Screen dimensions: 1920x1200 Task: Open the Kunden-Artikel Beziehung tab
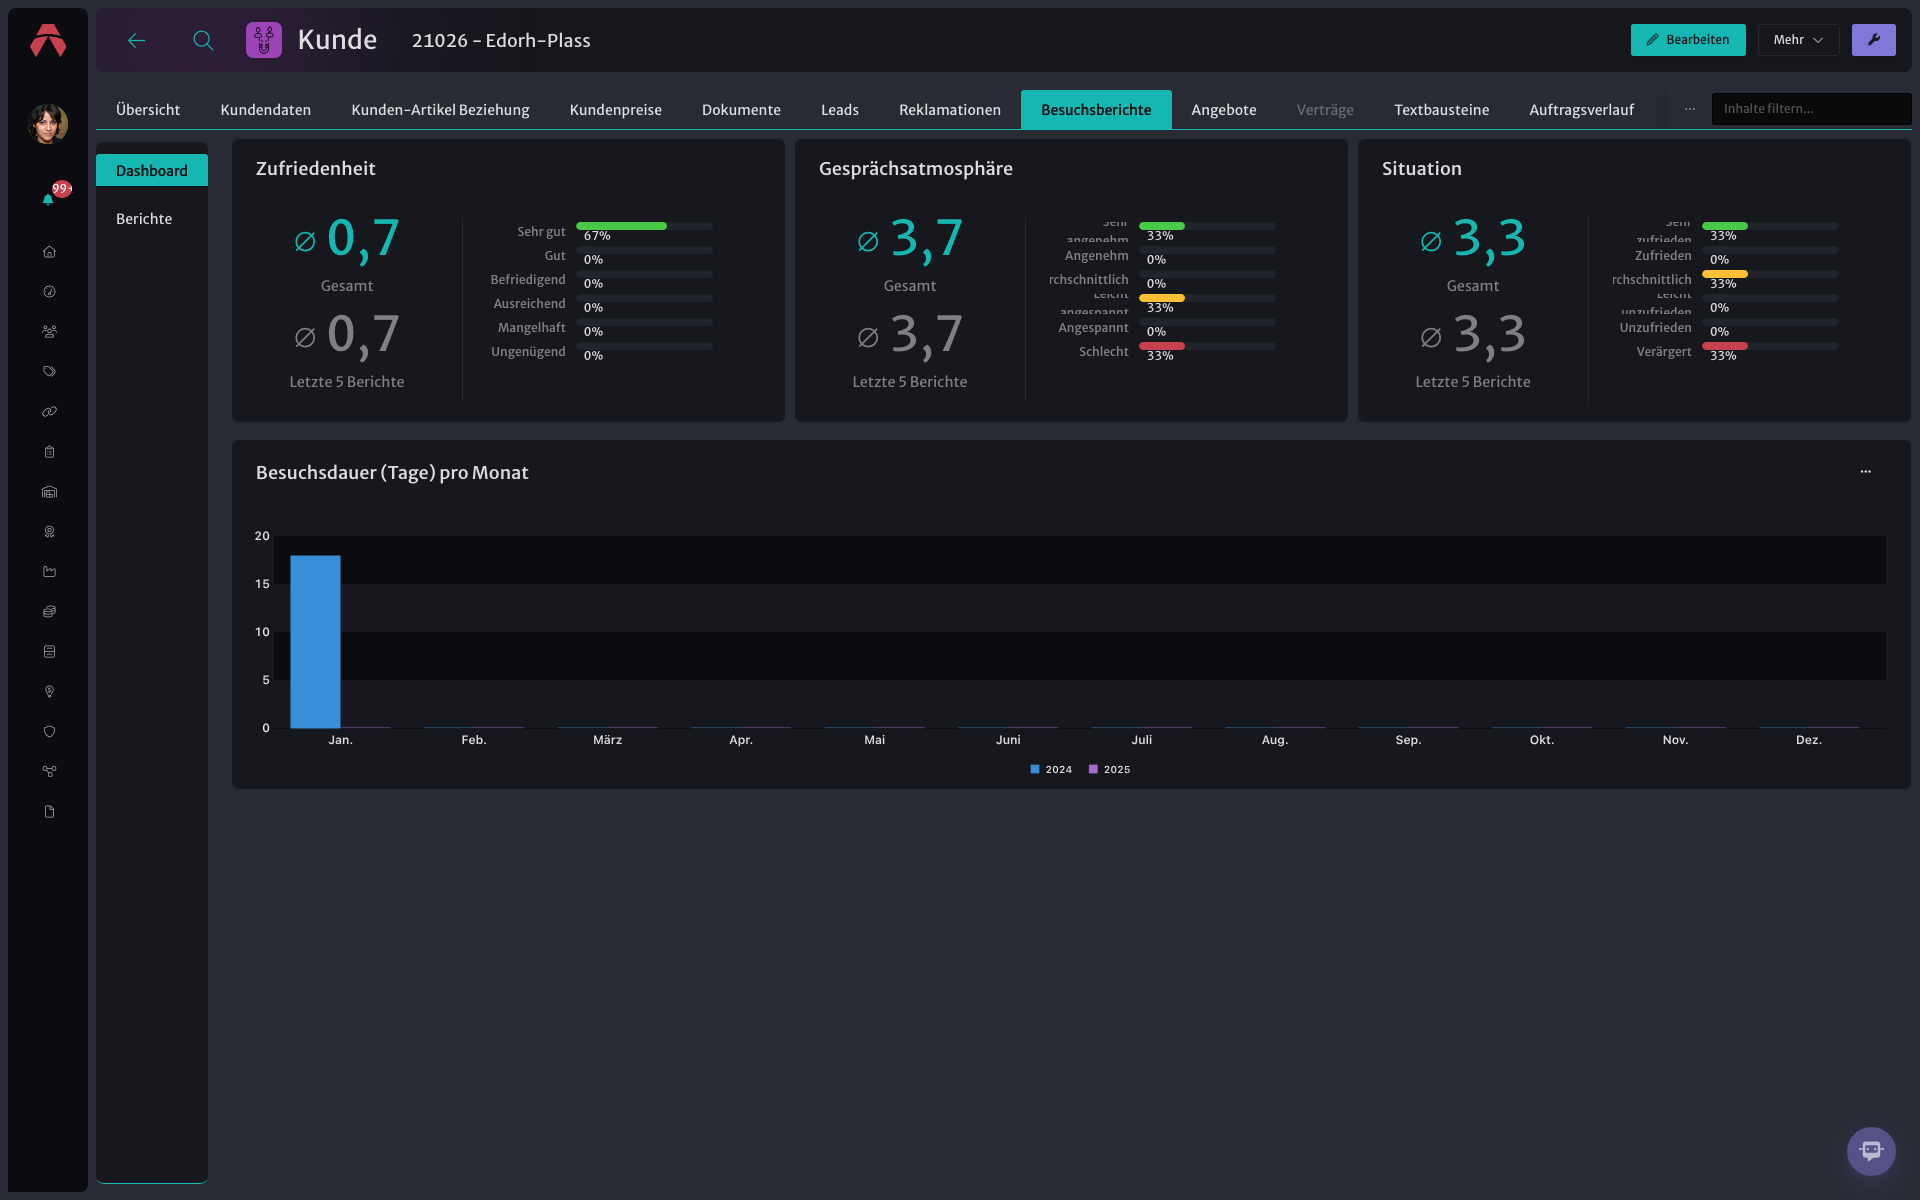coord(440,110)
